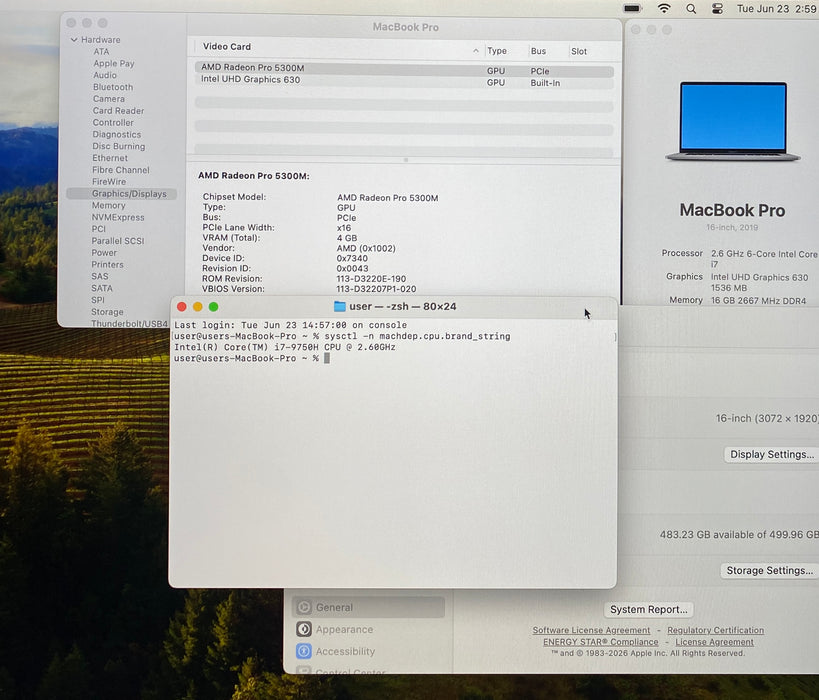Select ATA in the Hardware list

coord(101,52)
